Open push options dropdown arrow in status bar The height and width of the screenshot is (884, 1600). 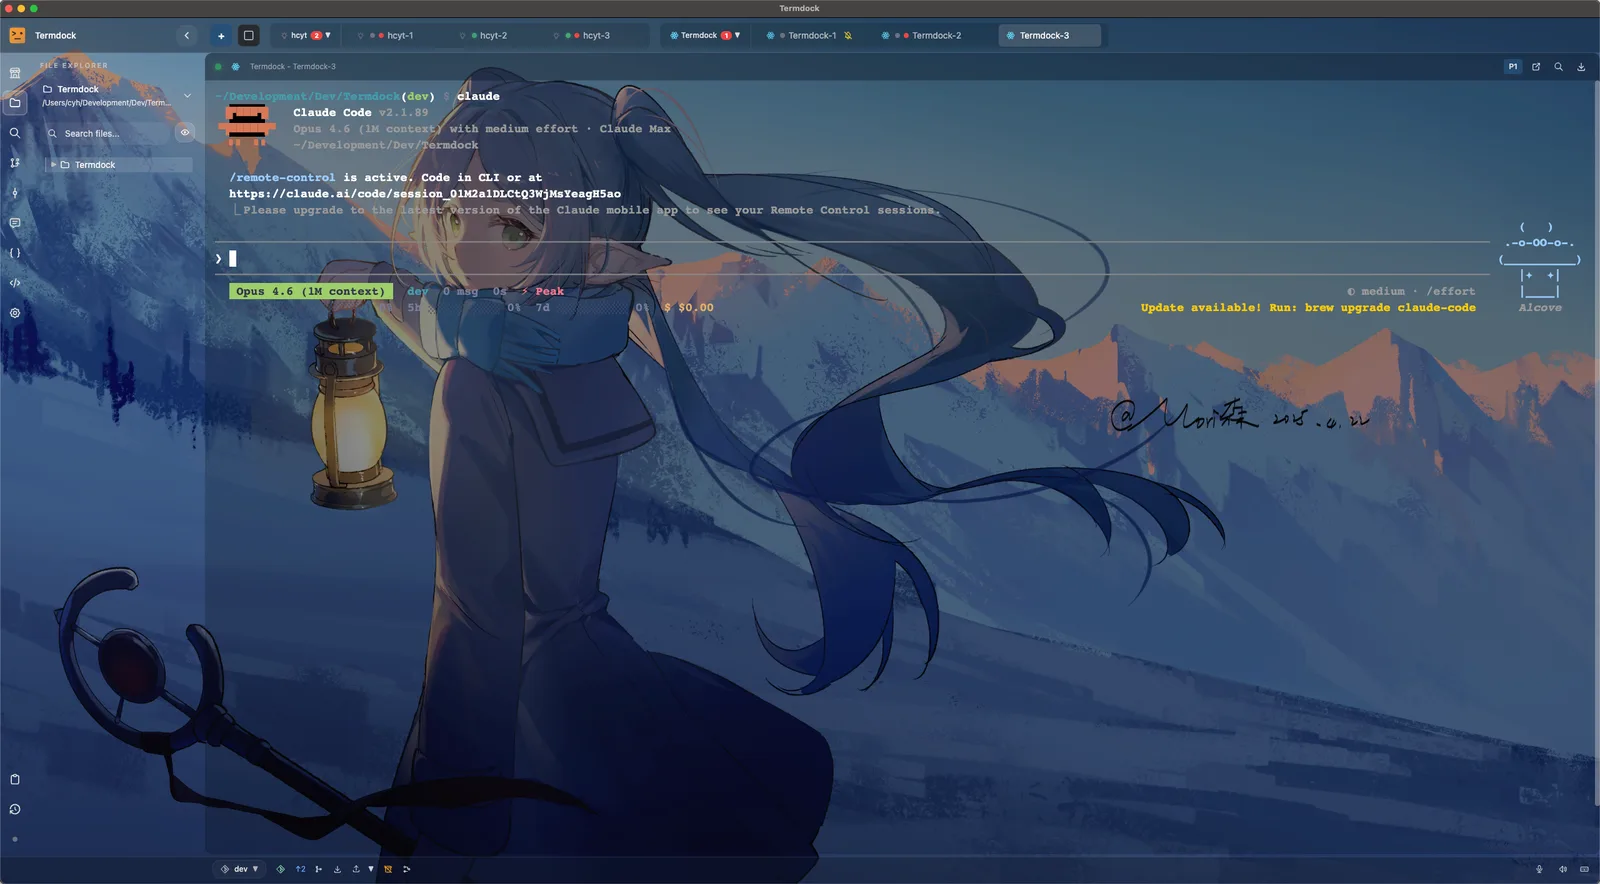[370, 869]
